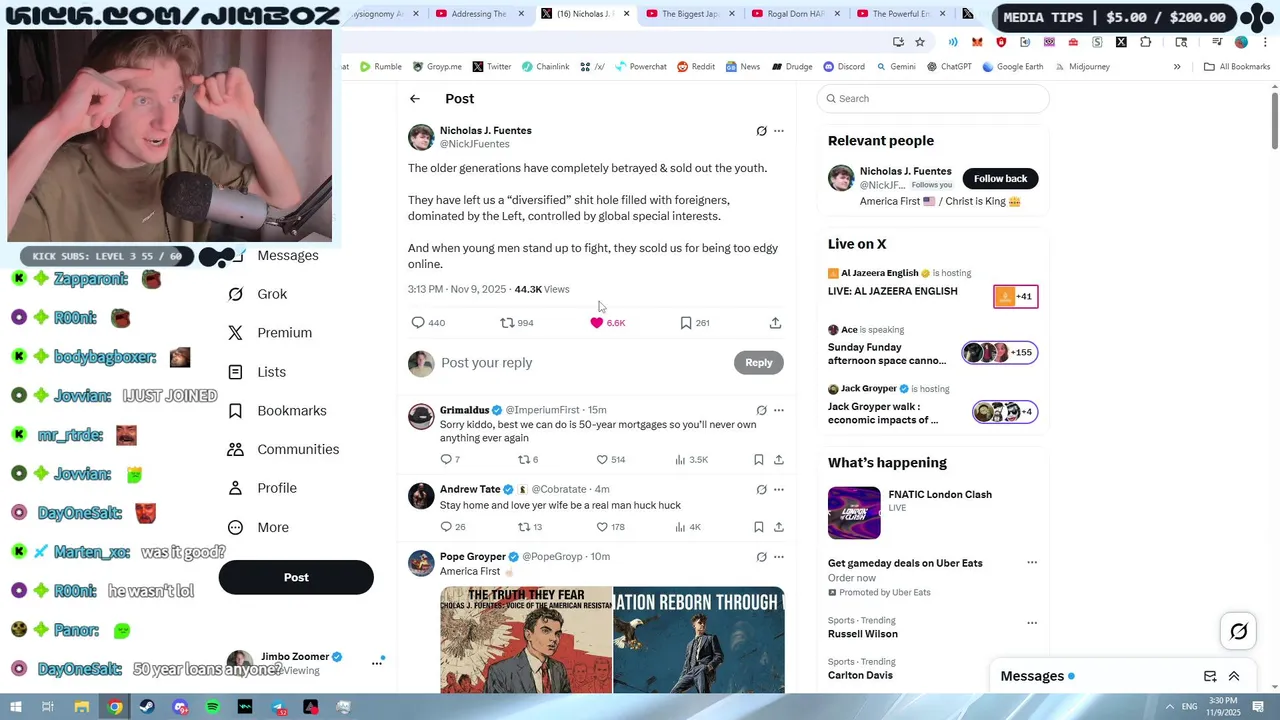Open three-dot menu on the main post
The height and width of the screenshot is (720, 1280).
[x=779, y=131]
